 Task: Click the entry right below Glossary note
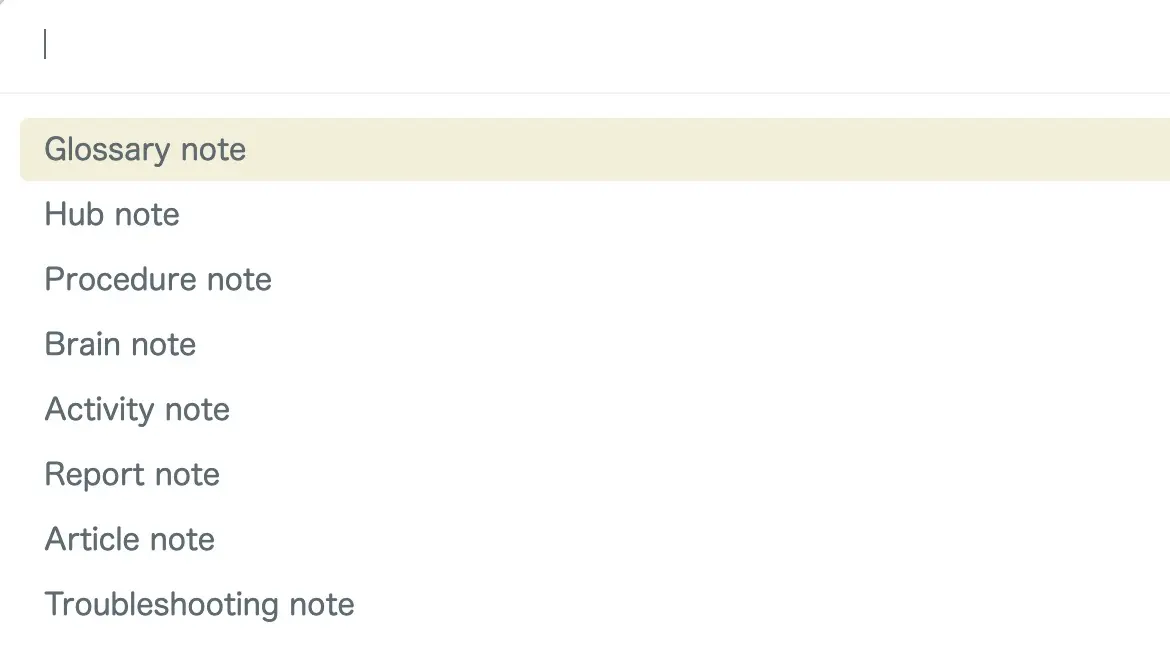[112, 215]
